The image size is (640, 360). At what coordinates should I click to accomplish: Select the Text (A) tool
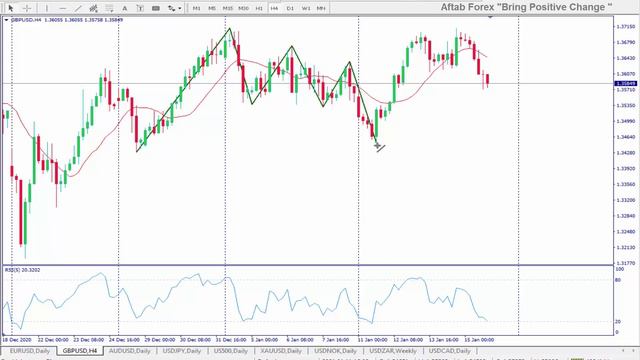124,8
